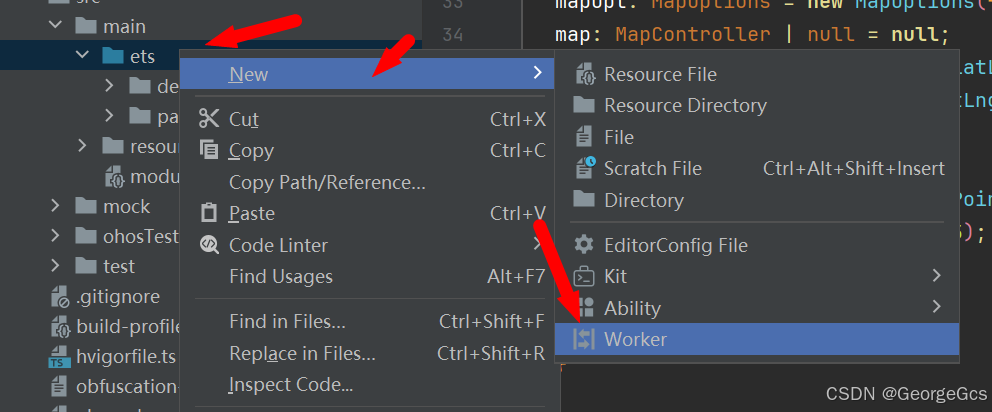The image size is (992, 412).
Task: Click the Code Linter icon
Action: (x=209, y=245)
